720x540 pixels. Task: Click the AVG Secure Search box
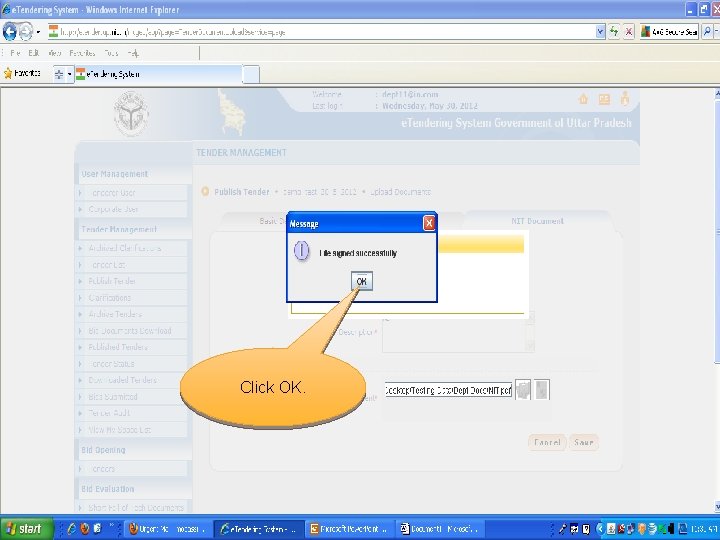point(669,32)
